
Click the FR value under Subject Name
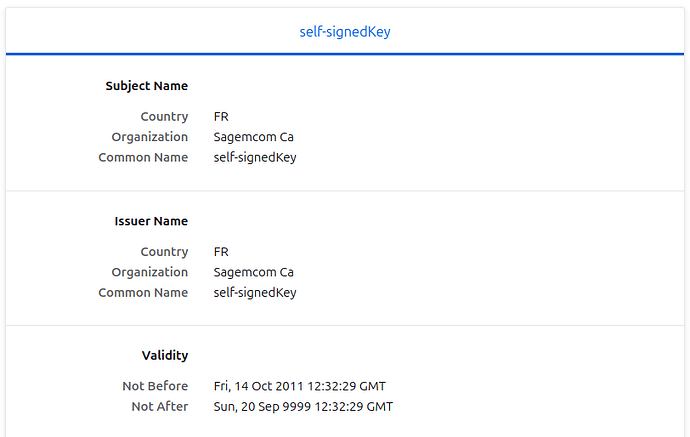221,117
